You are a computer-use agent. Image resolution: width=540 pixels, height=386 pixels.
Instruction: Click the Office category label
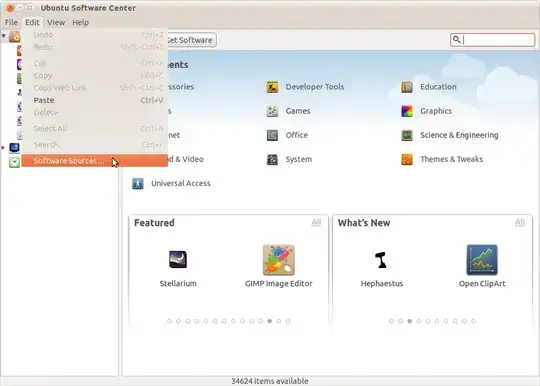[297, 135]
